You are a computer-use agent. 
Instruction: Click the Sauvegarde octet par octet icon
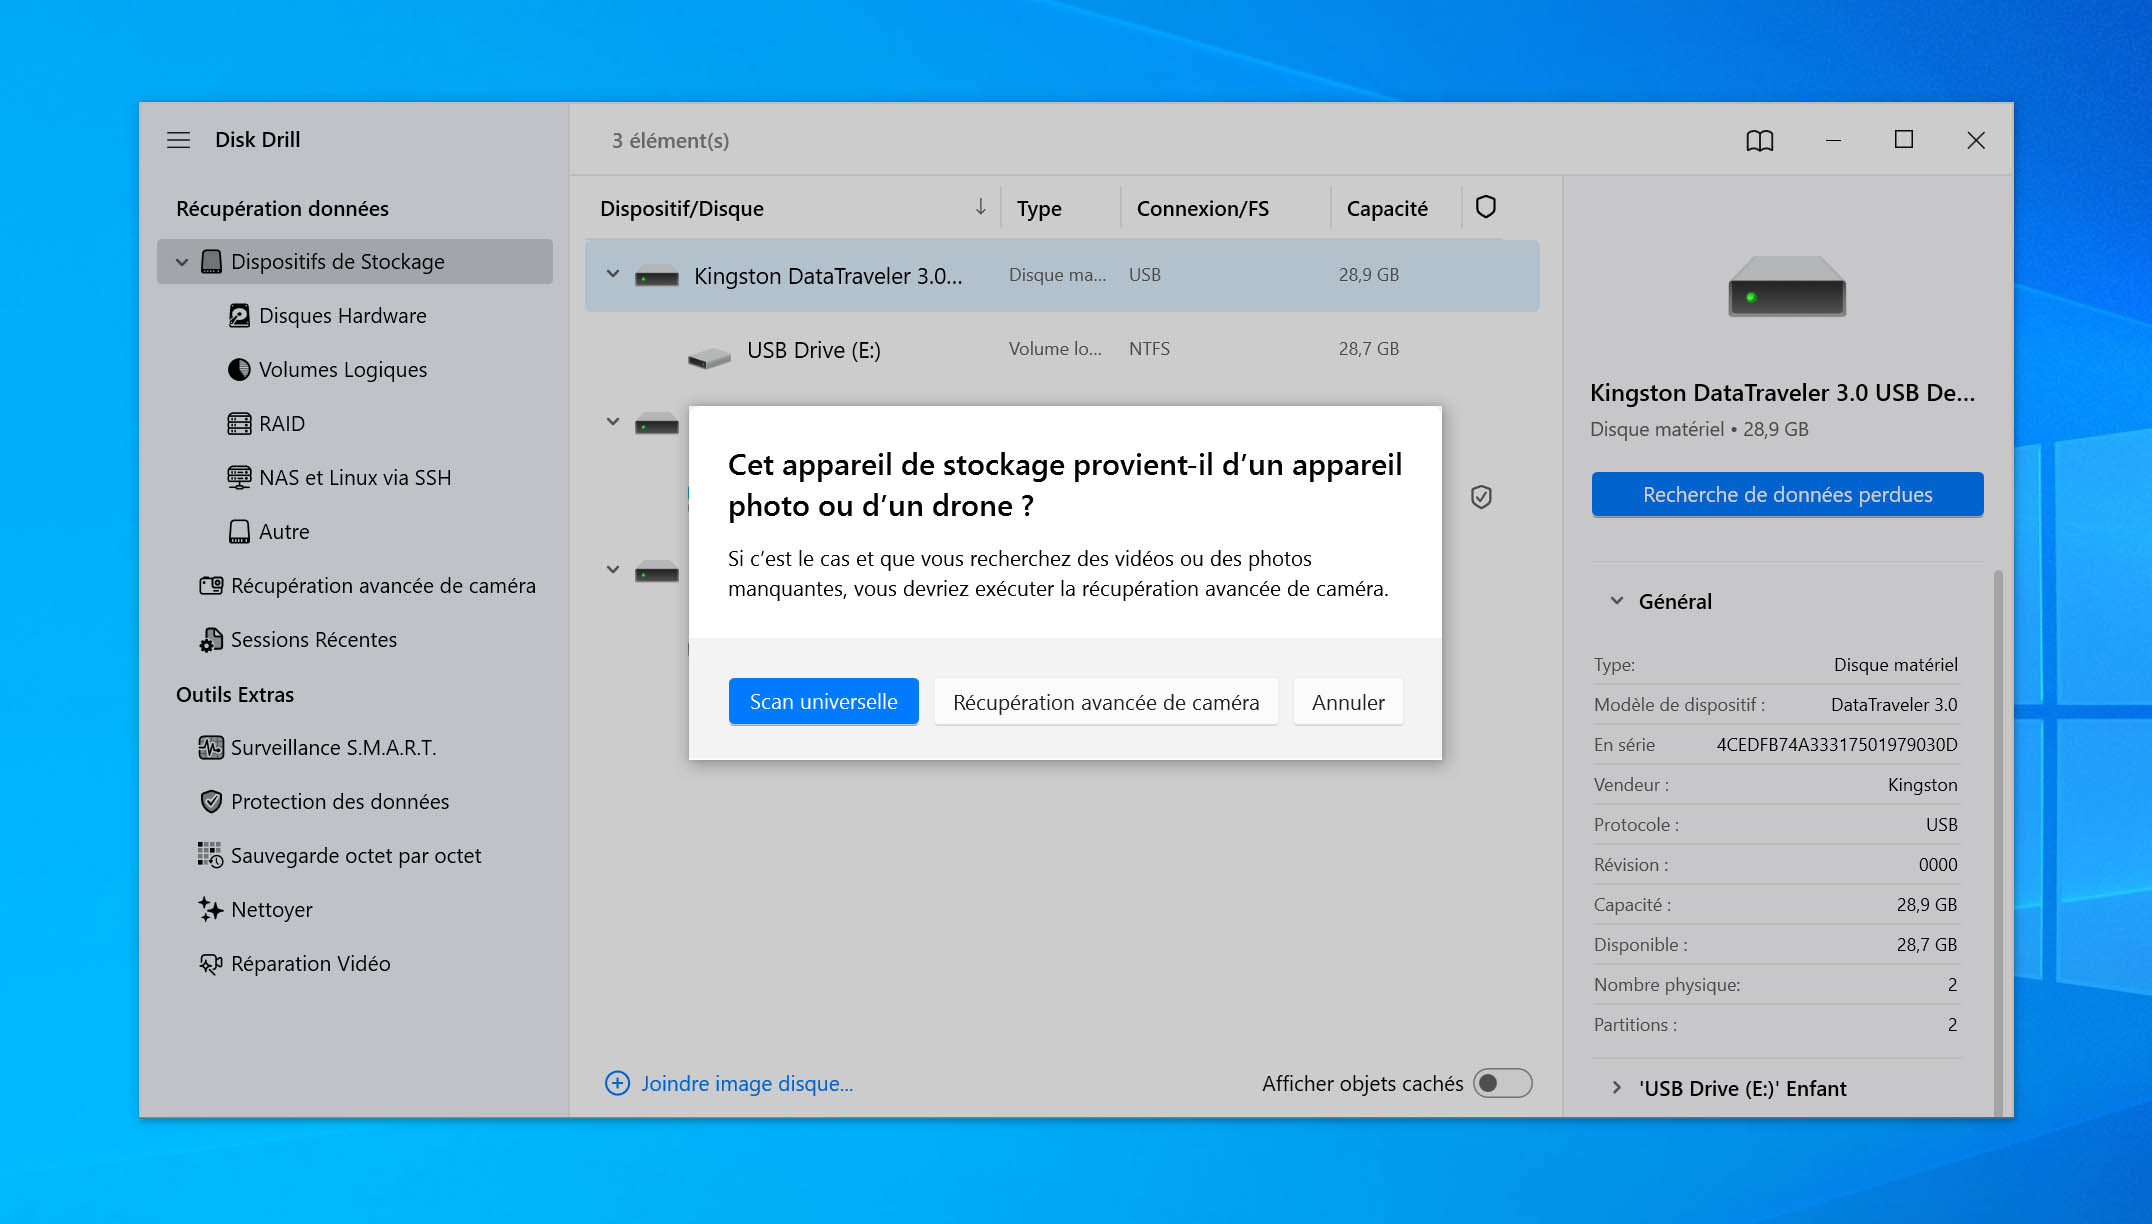tap(210, 855)
